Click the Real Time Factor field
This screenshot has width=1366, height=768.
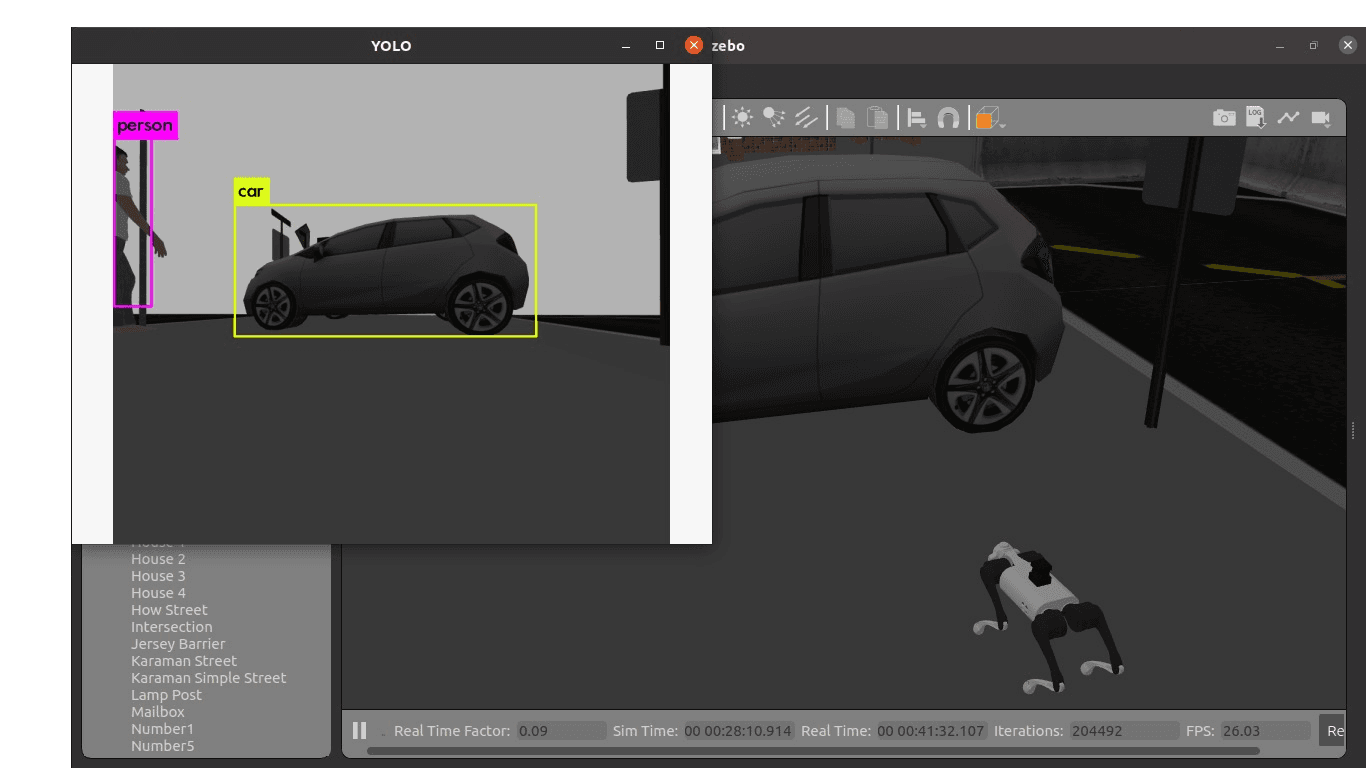561,731
